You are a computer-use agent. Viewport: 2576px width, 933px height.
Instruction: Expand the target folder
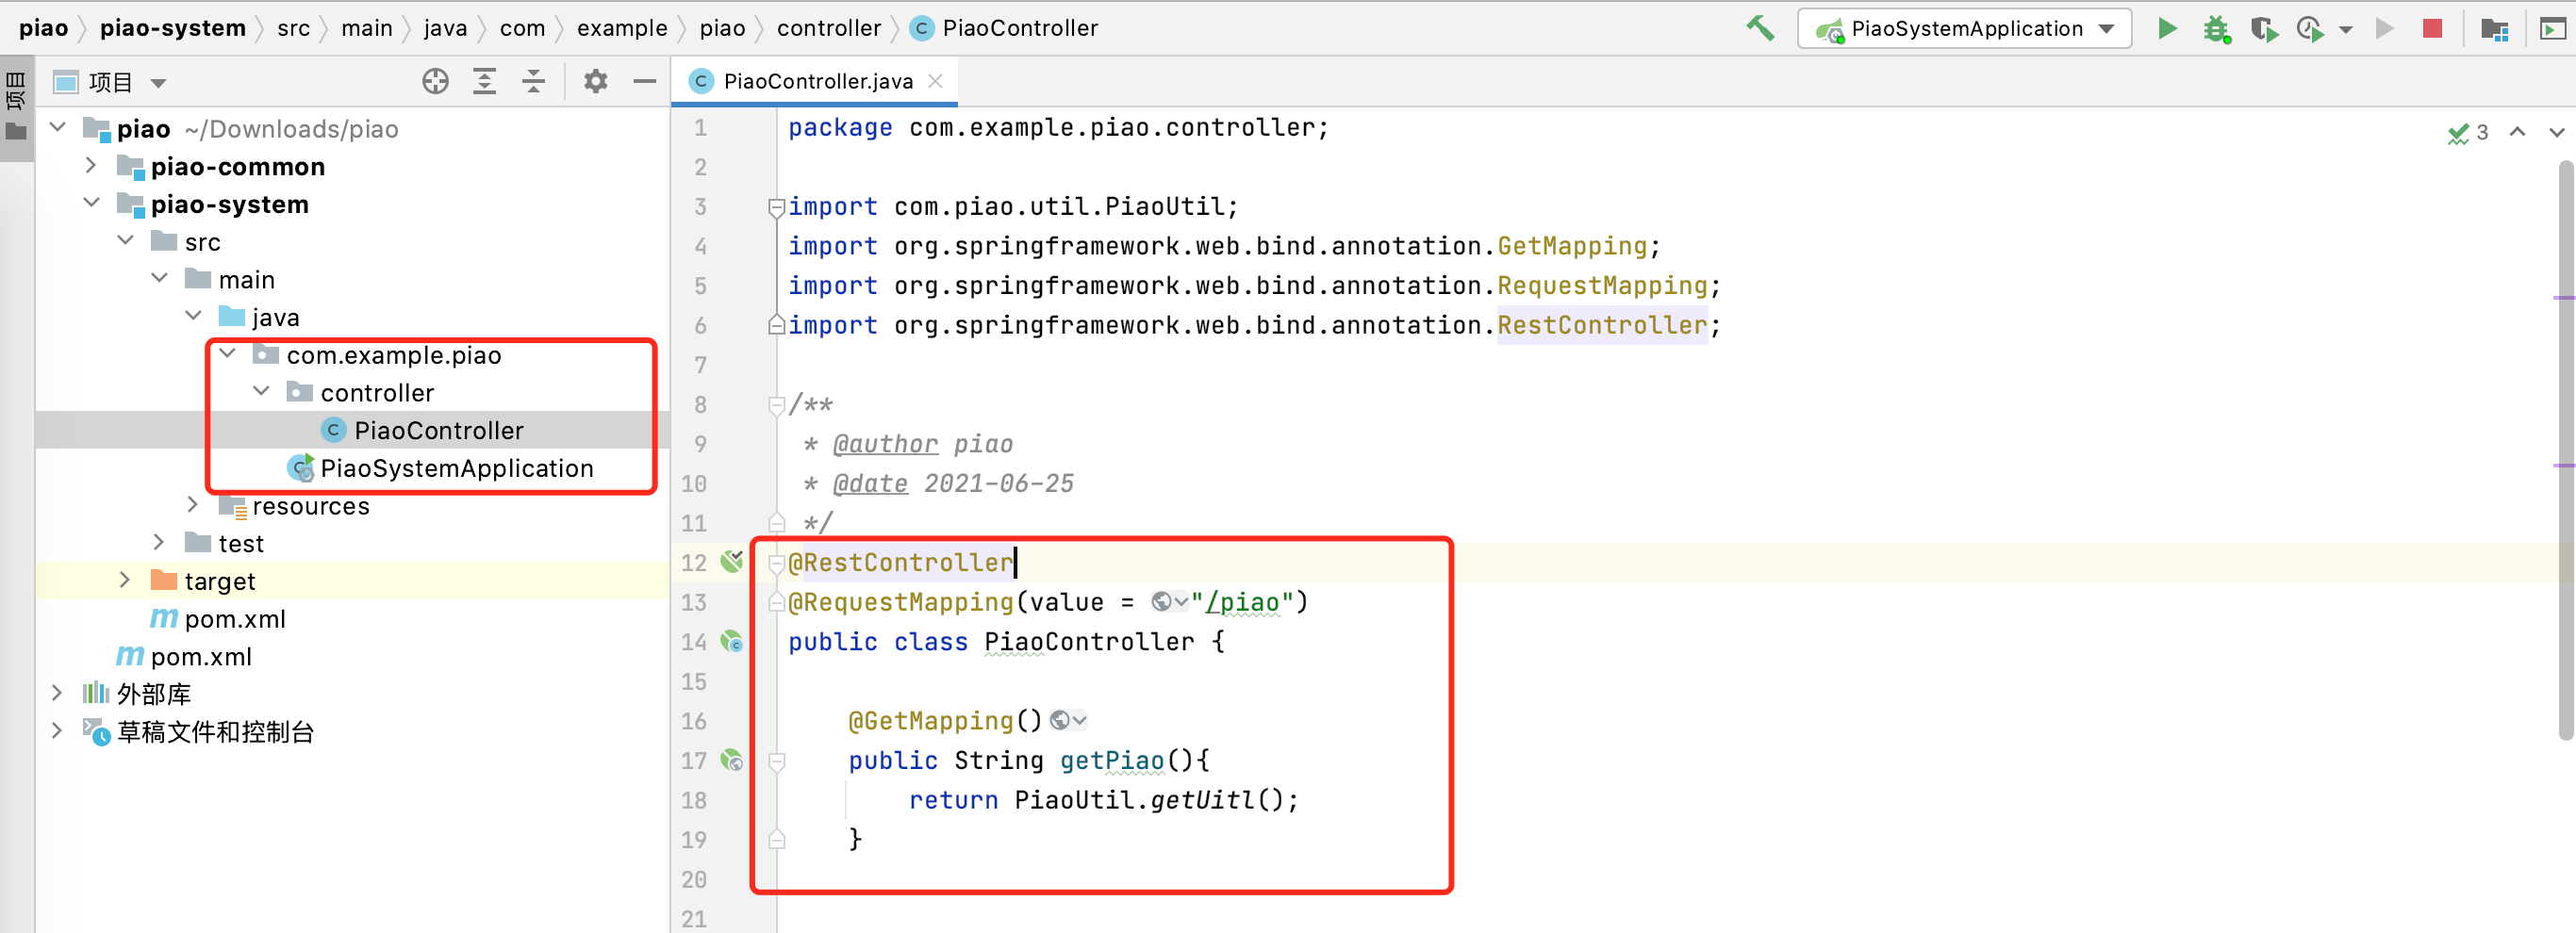point(125,580)
